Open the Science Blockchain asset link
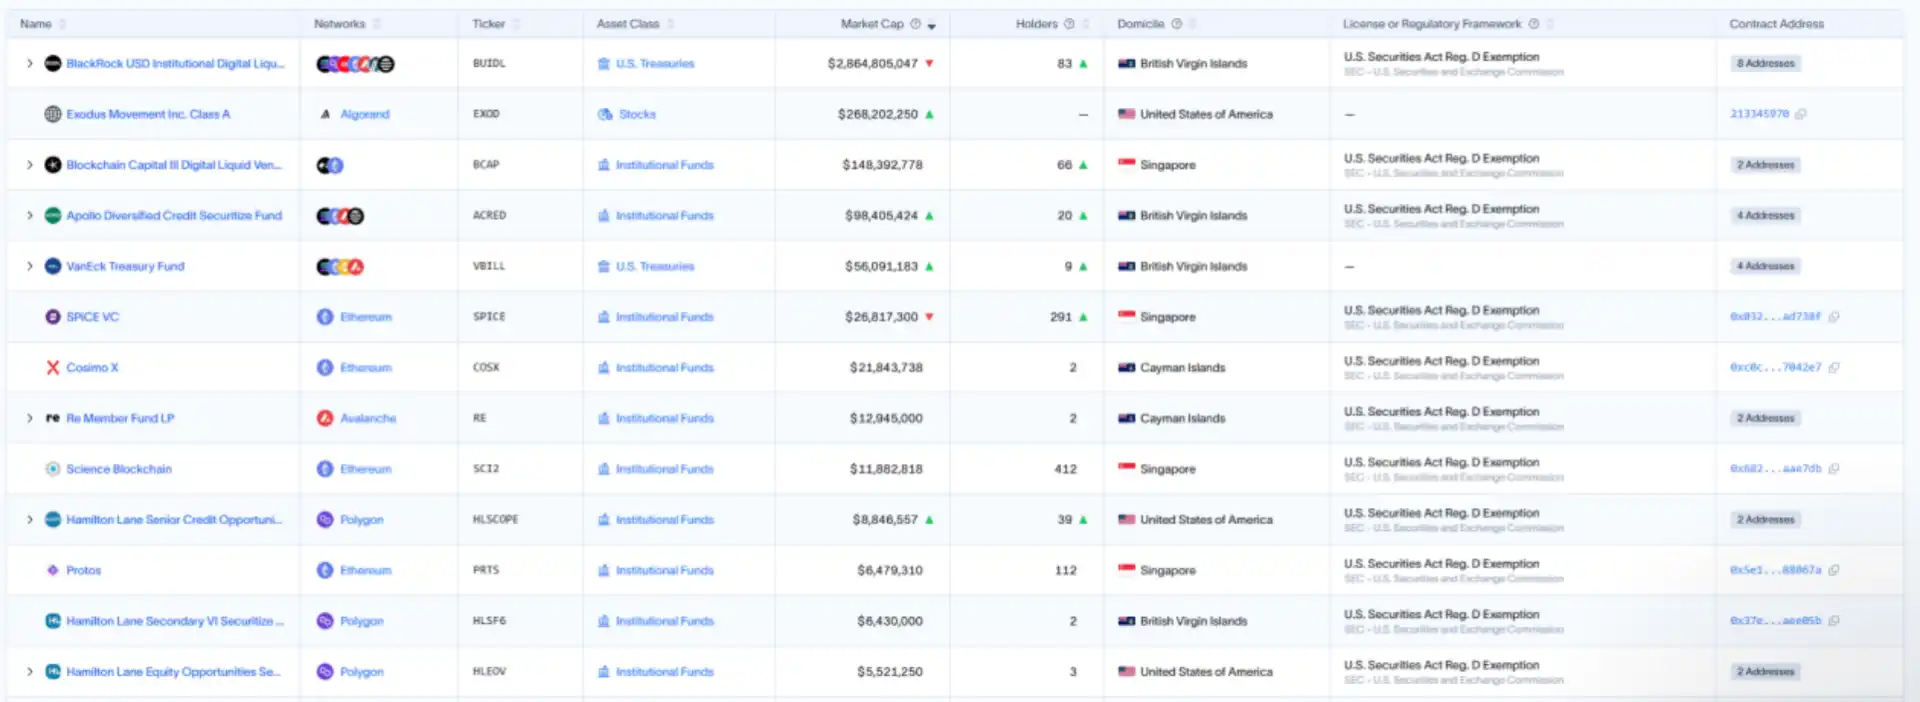This screenshot has width=1920, height=702. 119,469
